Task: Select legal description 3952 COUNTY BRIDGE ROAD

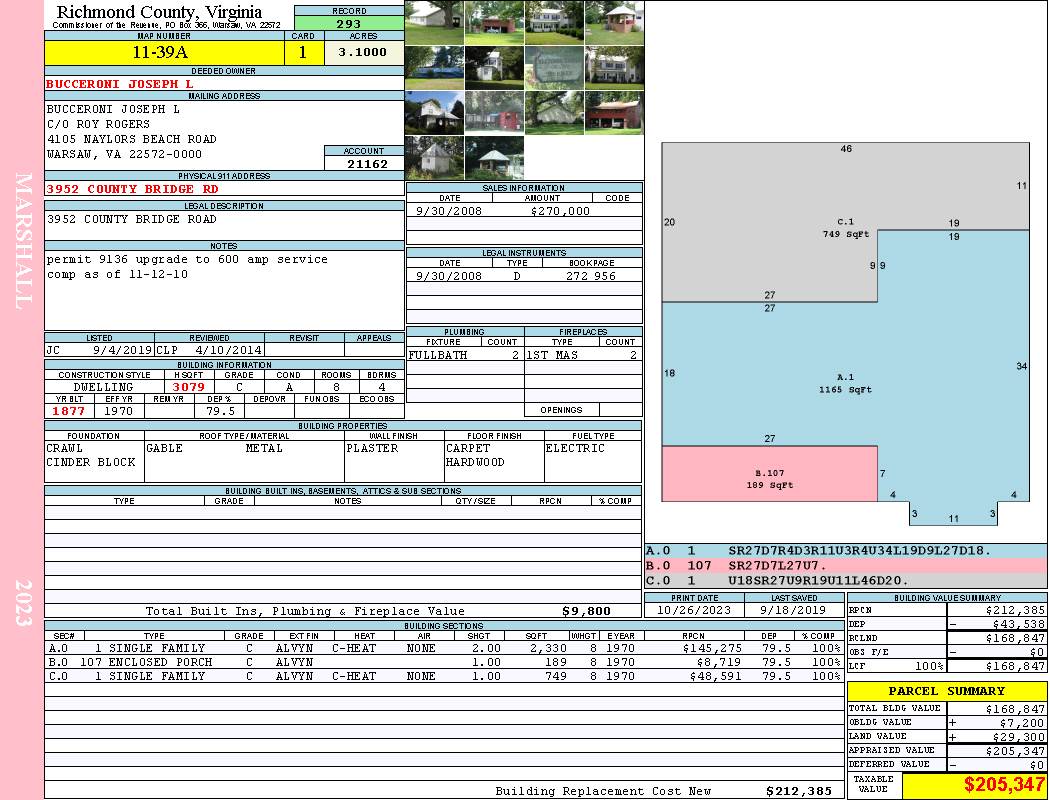Action: (132, 219)
